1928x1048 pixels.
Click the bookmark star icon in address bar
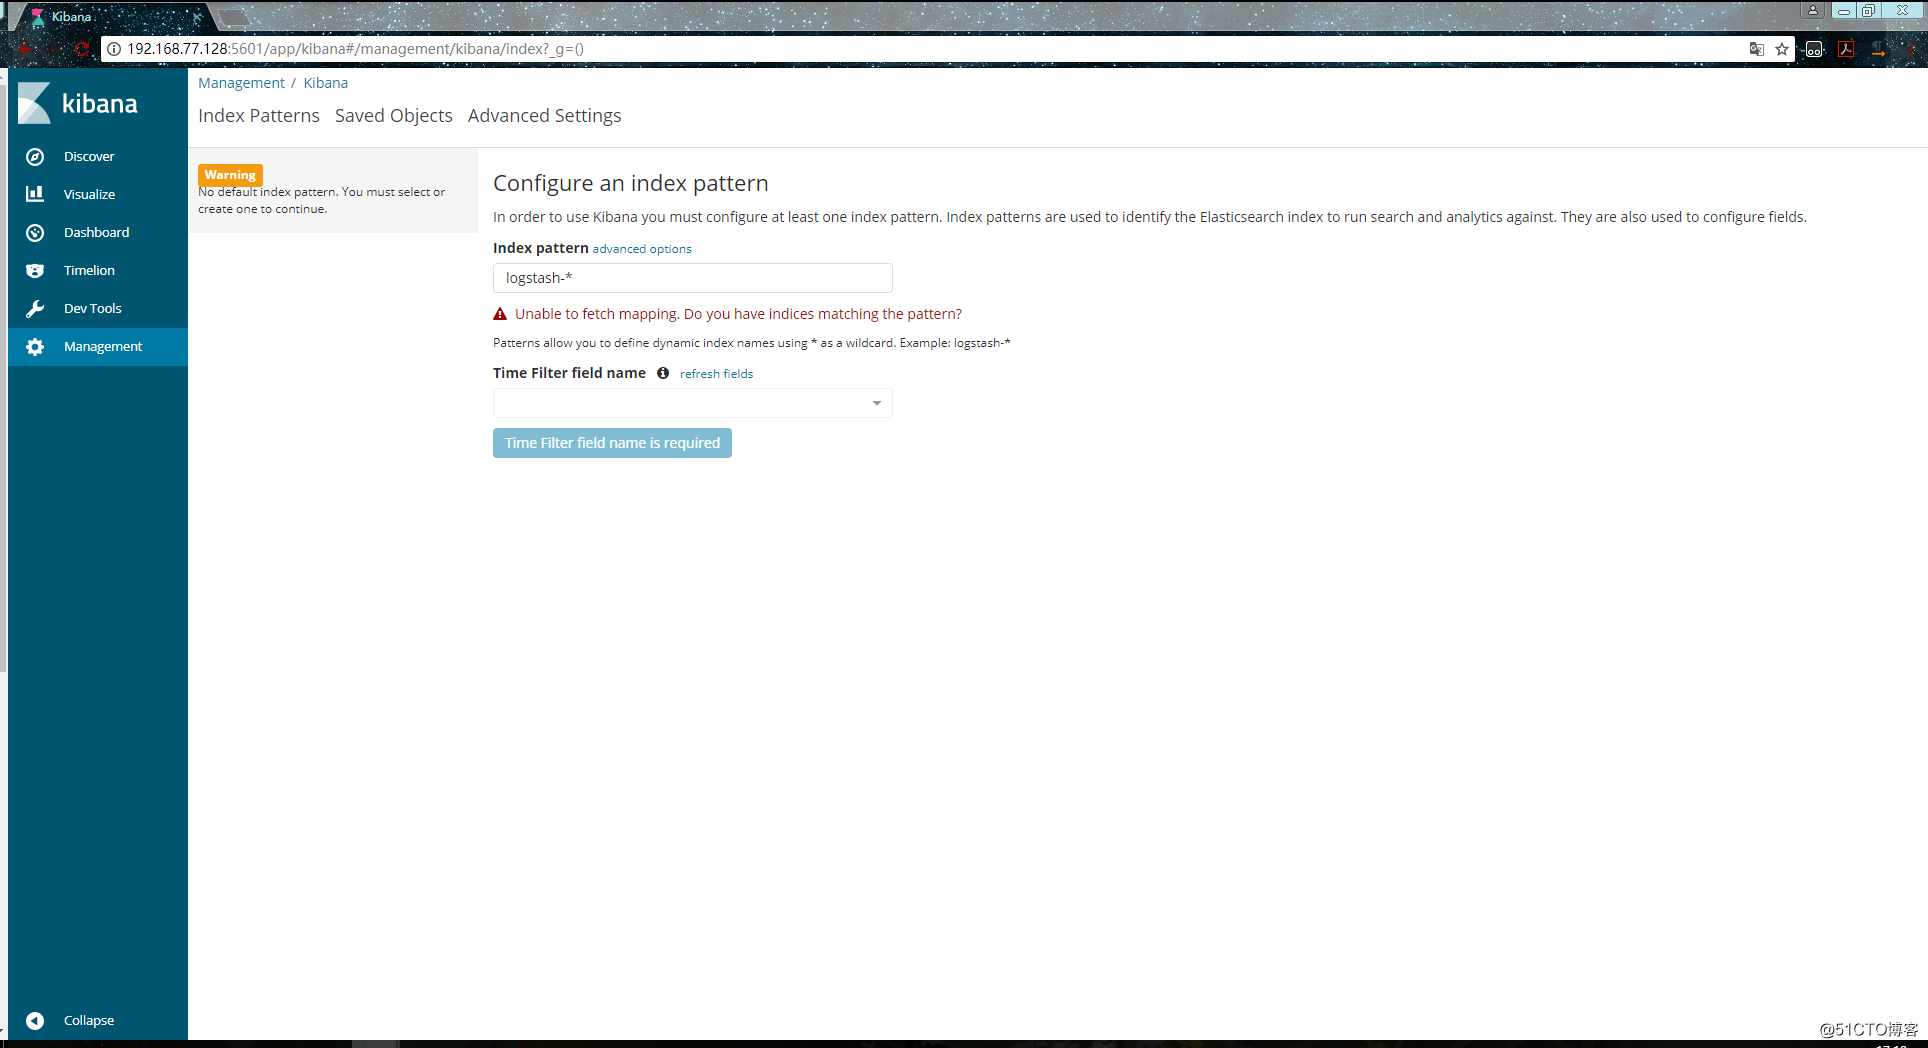pyautogui.click(x=1782, y=49)
